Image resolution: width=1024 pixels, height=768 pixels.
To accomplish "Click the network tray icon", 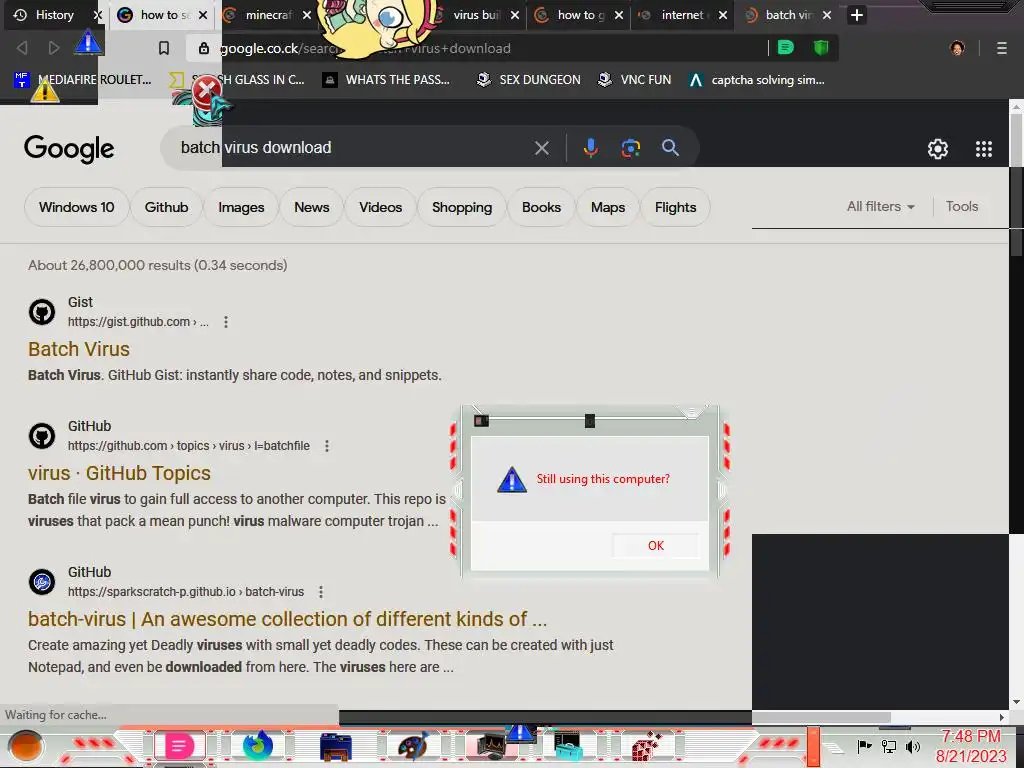I will coord(889,746).
